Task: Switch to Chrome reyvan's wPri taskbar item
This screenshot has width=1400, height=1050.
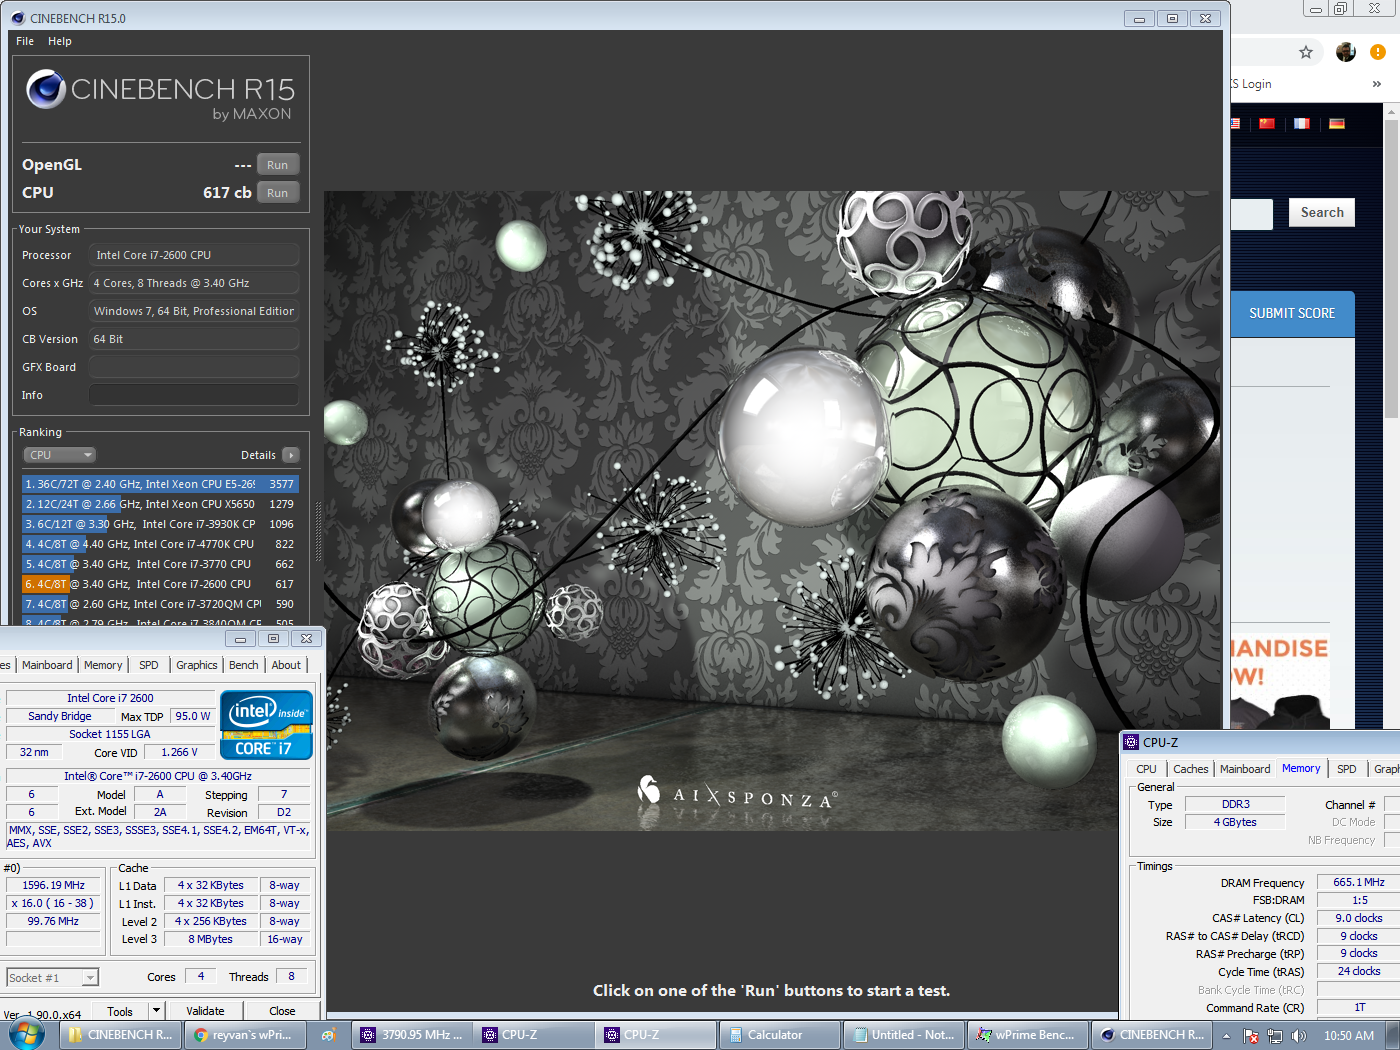Action: (x=244, y=1035)
